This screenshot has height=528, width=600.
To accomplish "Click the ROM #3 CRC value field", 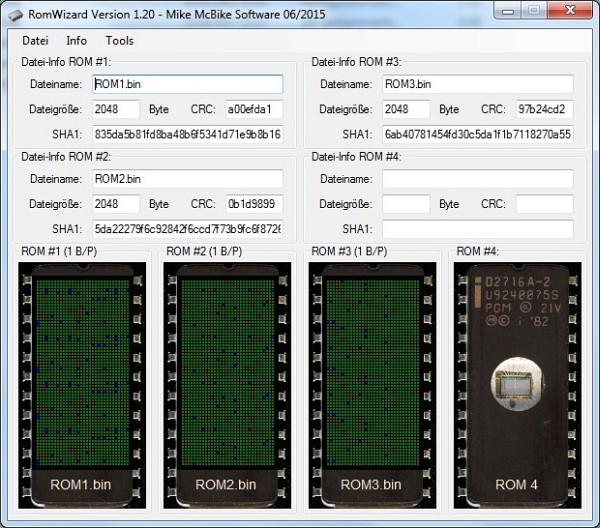I will pyautogui.click(x=544, y=109).
